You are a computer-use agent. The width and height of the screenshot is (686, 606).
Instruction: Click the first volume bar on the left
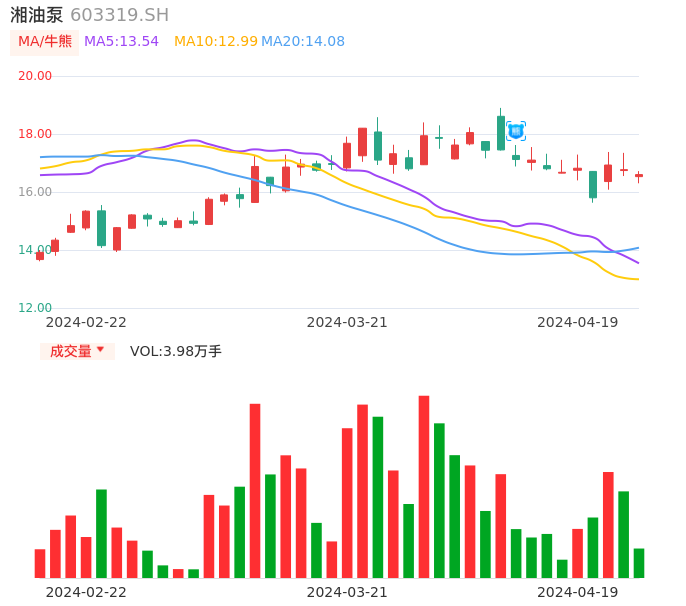[40, 563]
